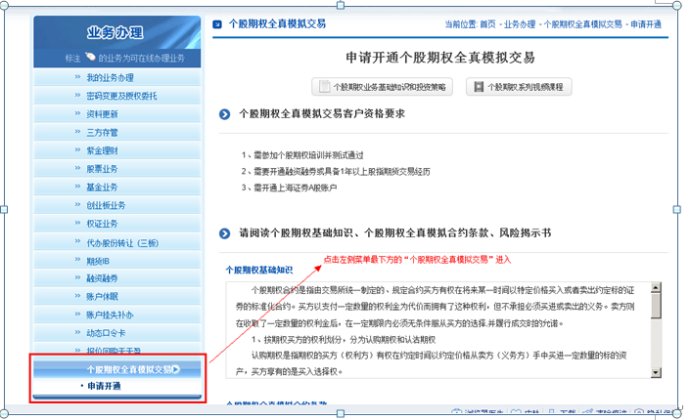Open 三方存管 menu item
This screenshot has width=690, height=420.
117,132
